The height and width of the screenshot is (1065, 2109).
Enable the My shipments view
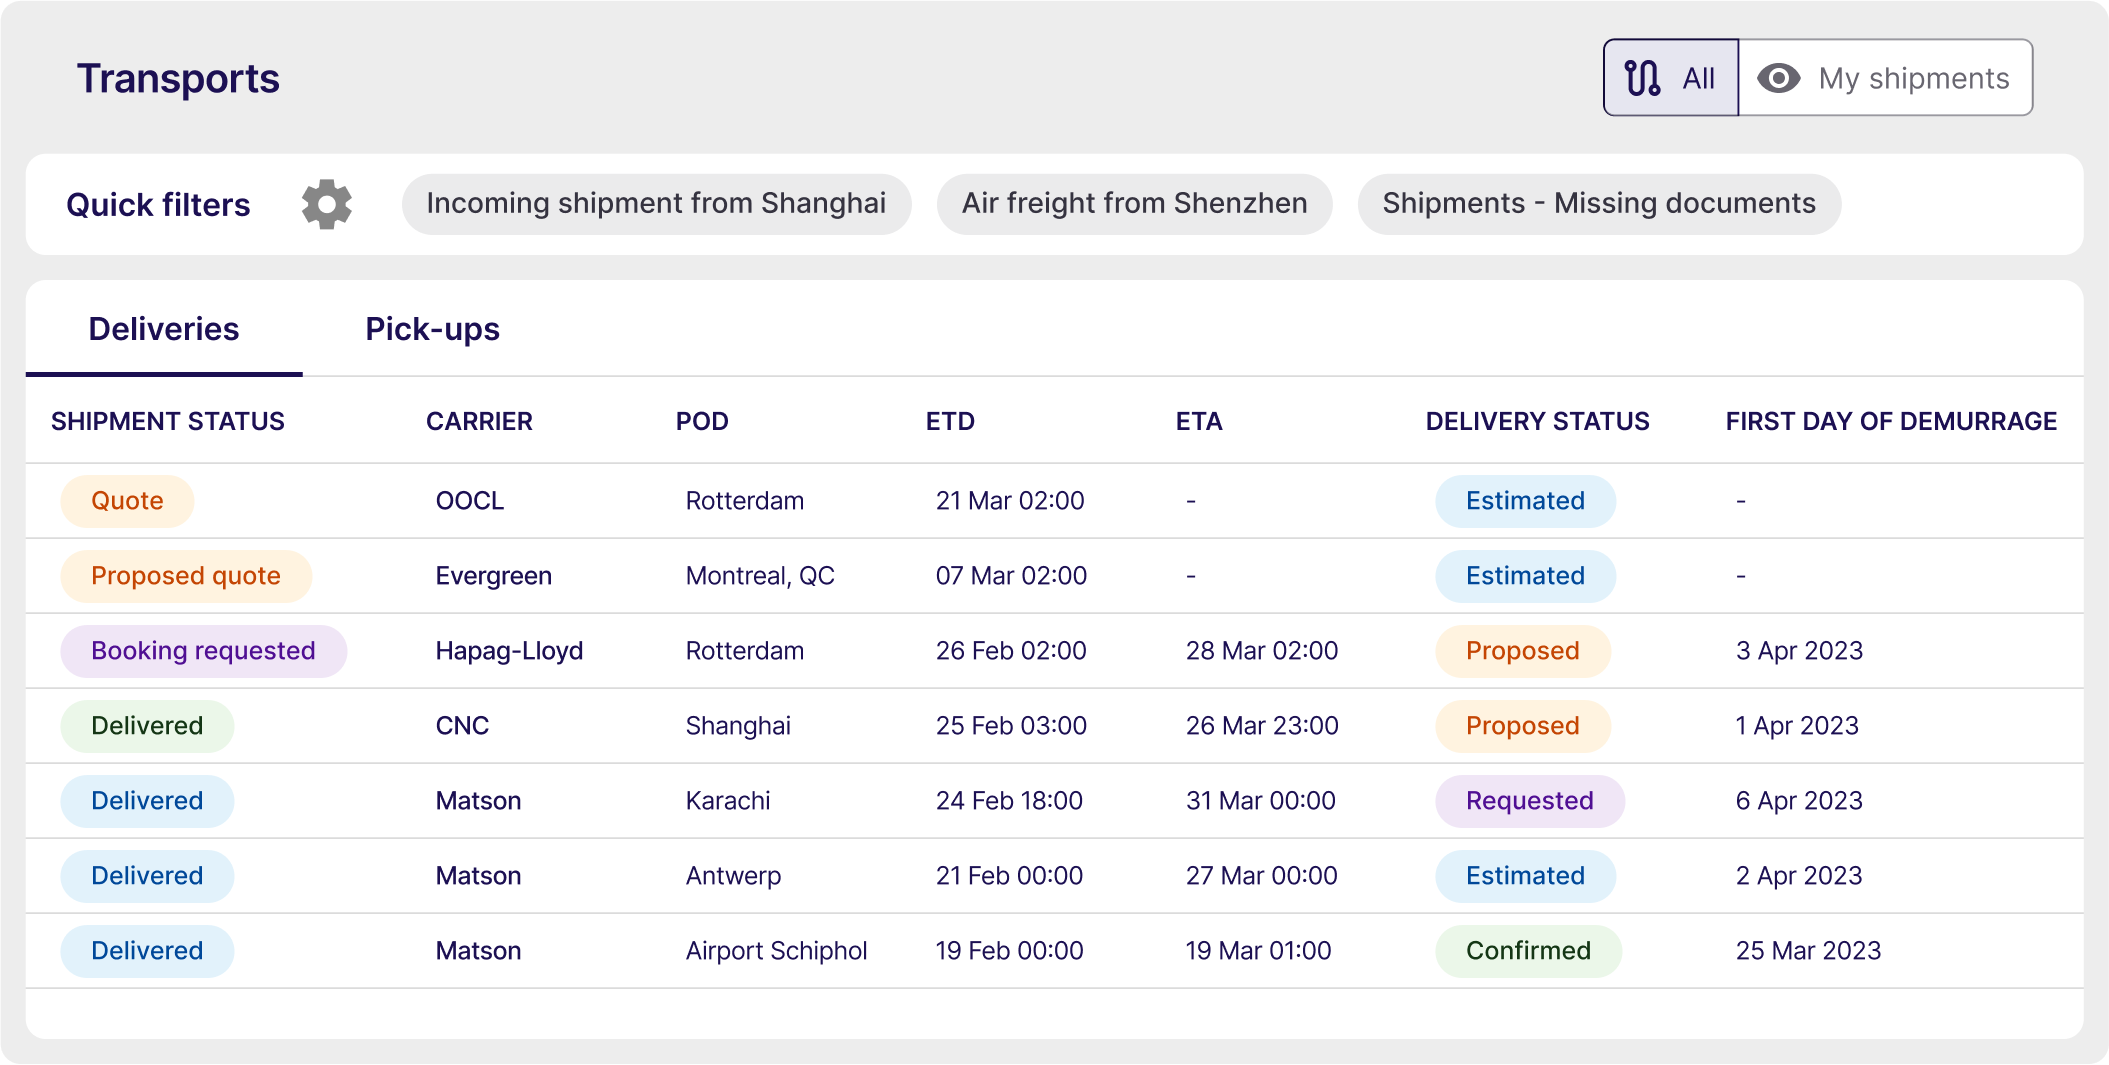1885,77
